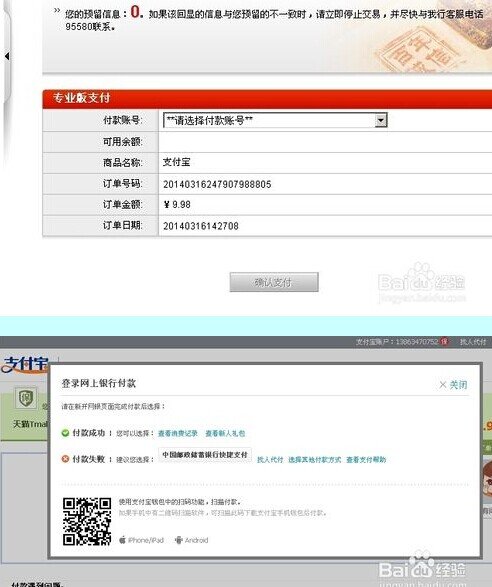This screenshot has width=492, height=587.
Task: Click 找人代付 in the top gray bar
Action: (x=473, y=342)
